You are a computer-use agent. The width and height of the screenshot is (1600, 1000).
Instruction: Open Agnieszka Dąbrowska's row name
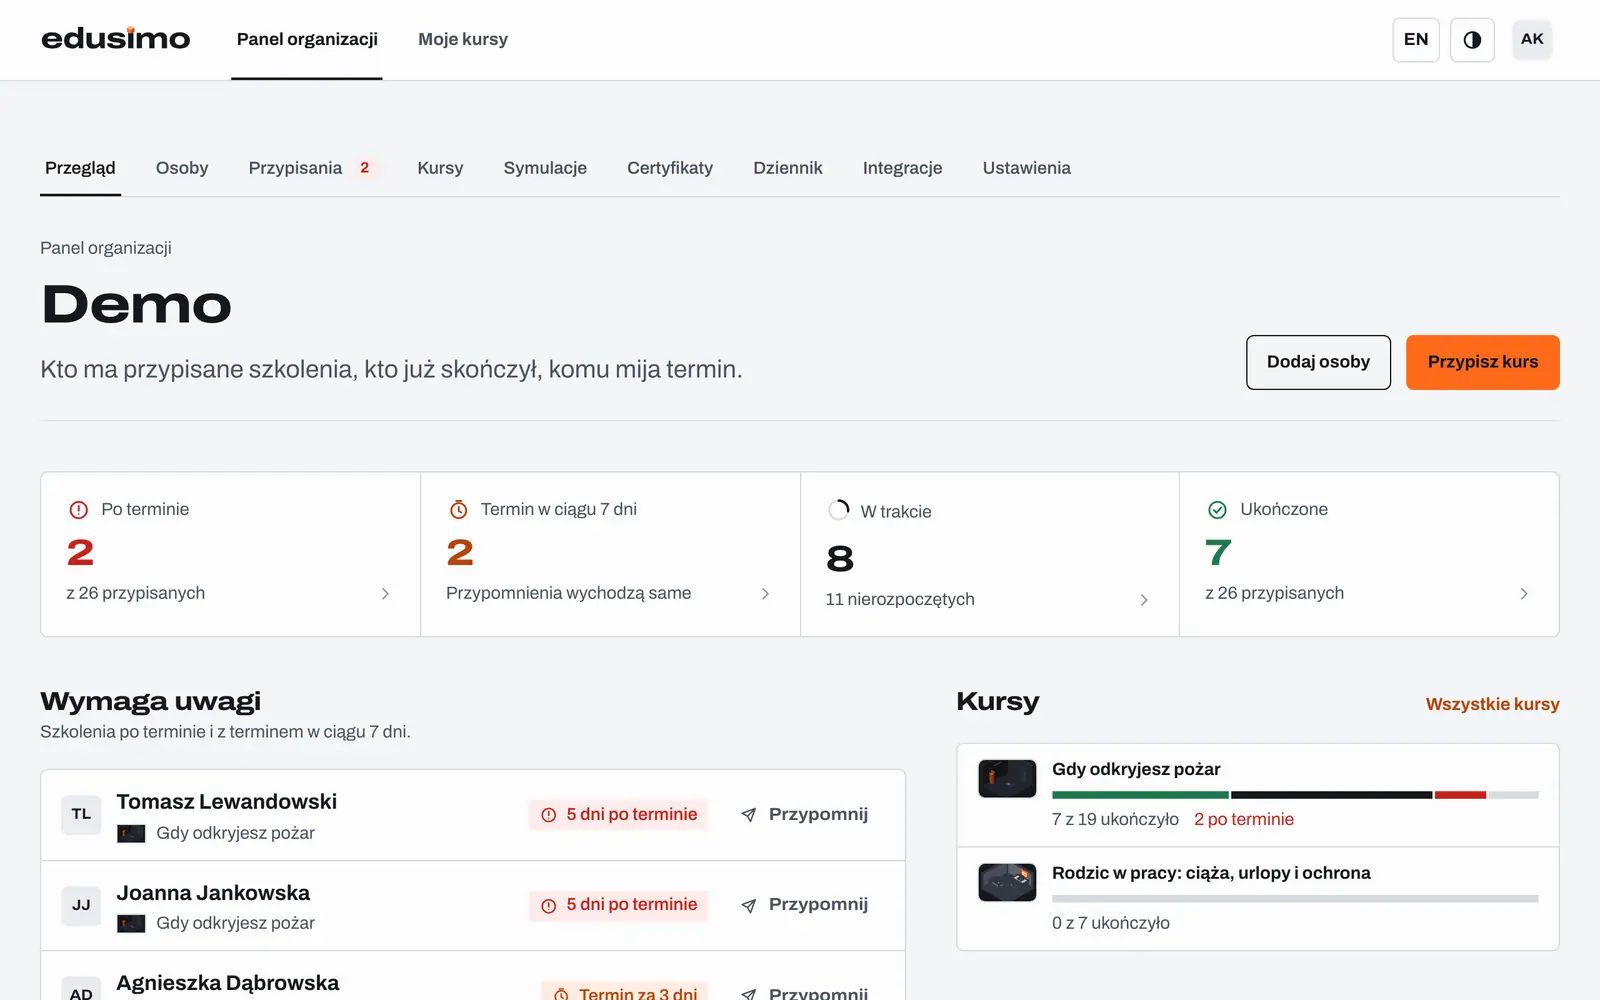(228, 983)
